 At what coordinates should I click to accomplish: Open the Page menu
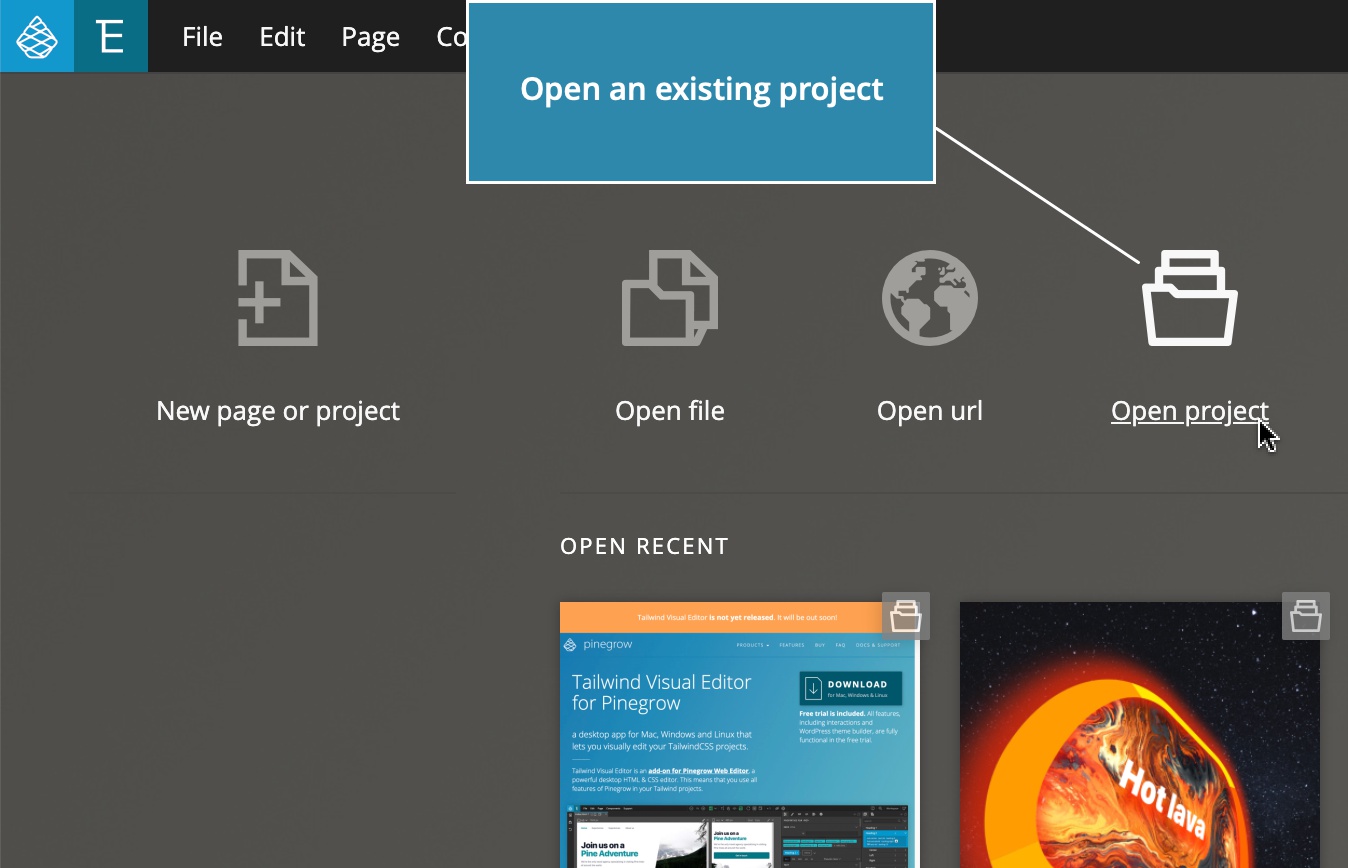click(370, 37)
